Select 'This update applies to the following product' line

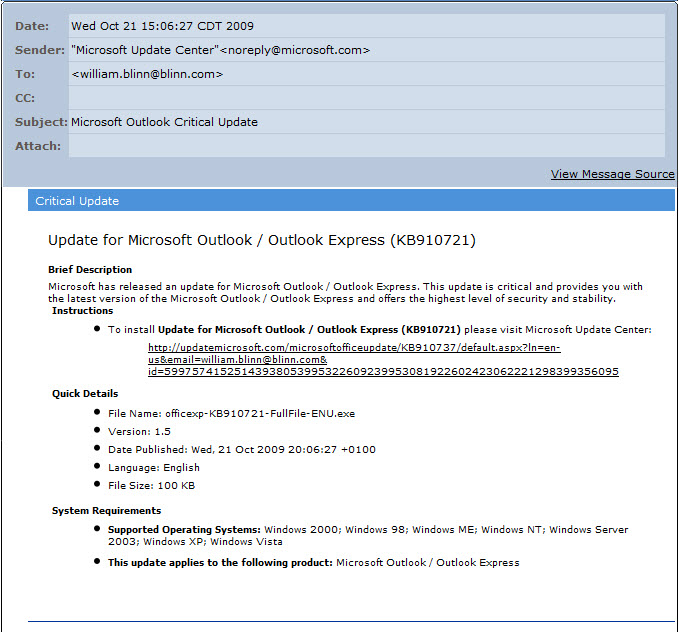point(314,563)
